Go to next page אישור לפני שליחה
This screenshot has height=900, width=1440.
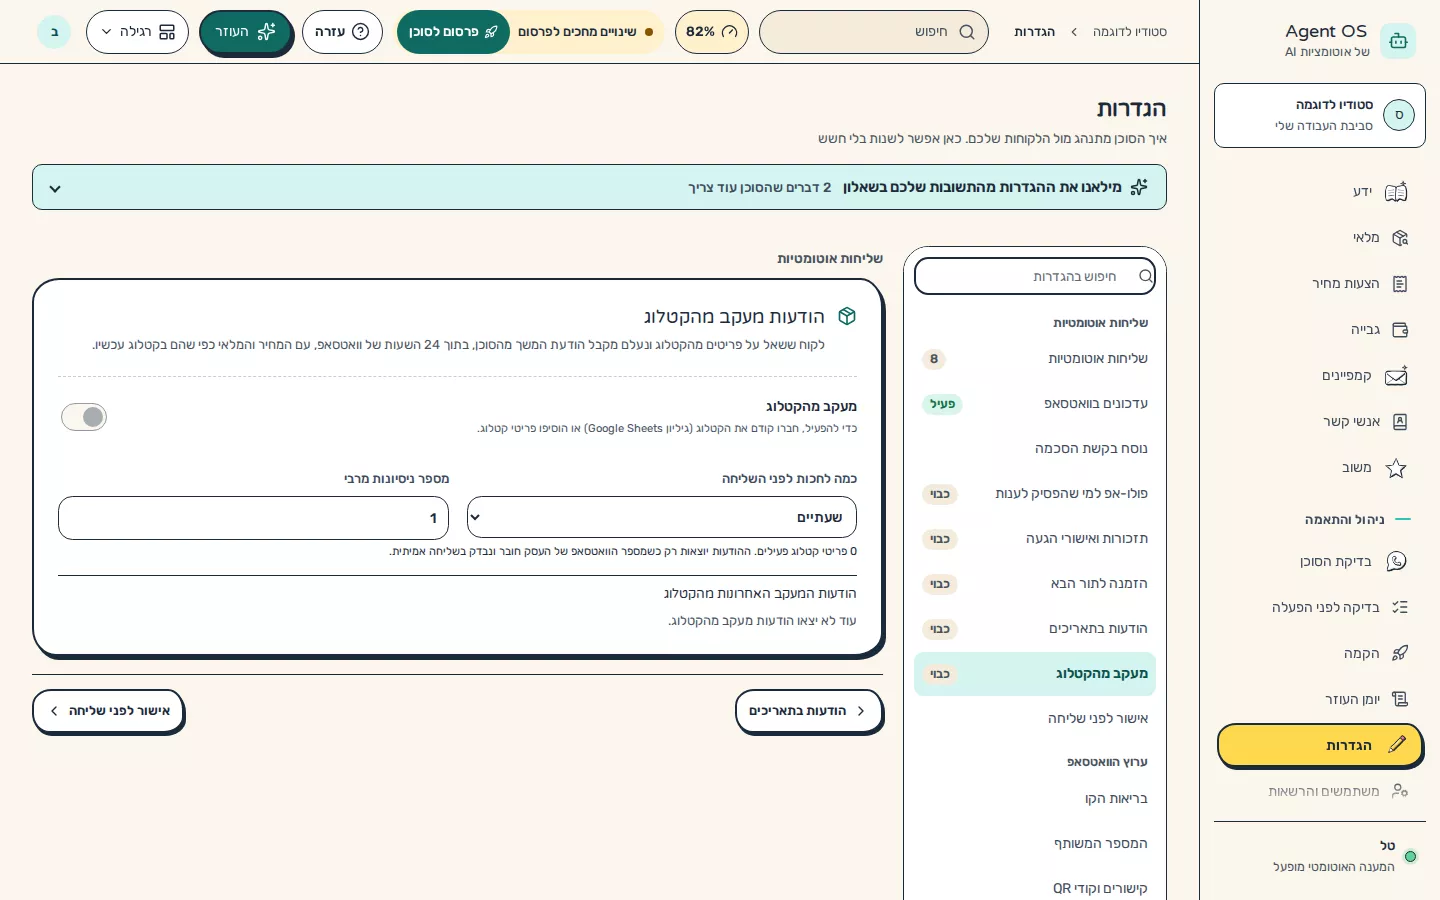108,711
